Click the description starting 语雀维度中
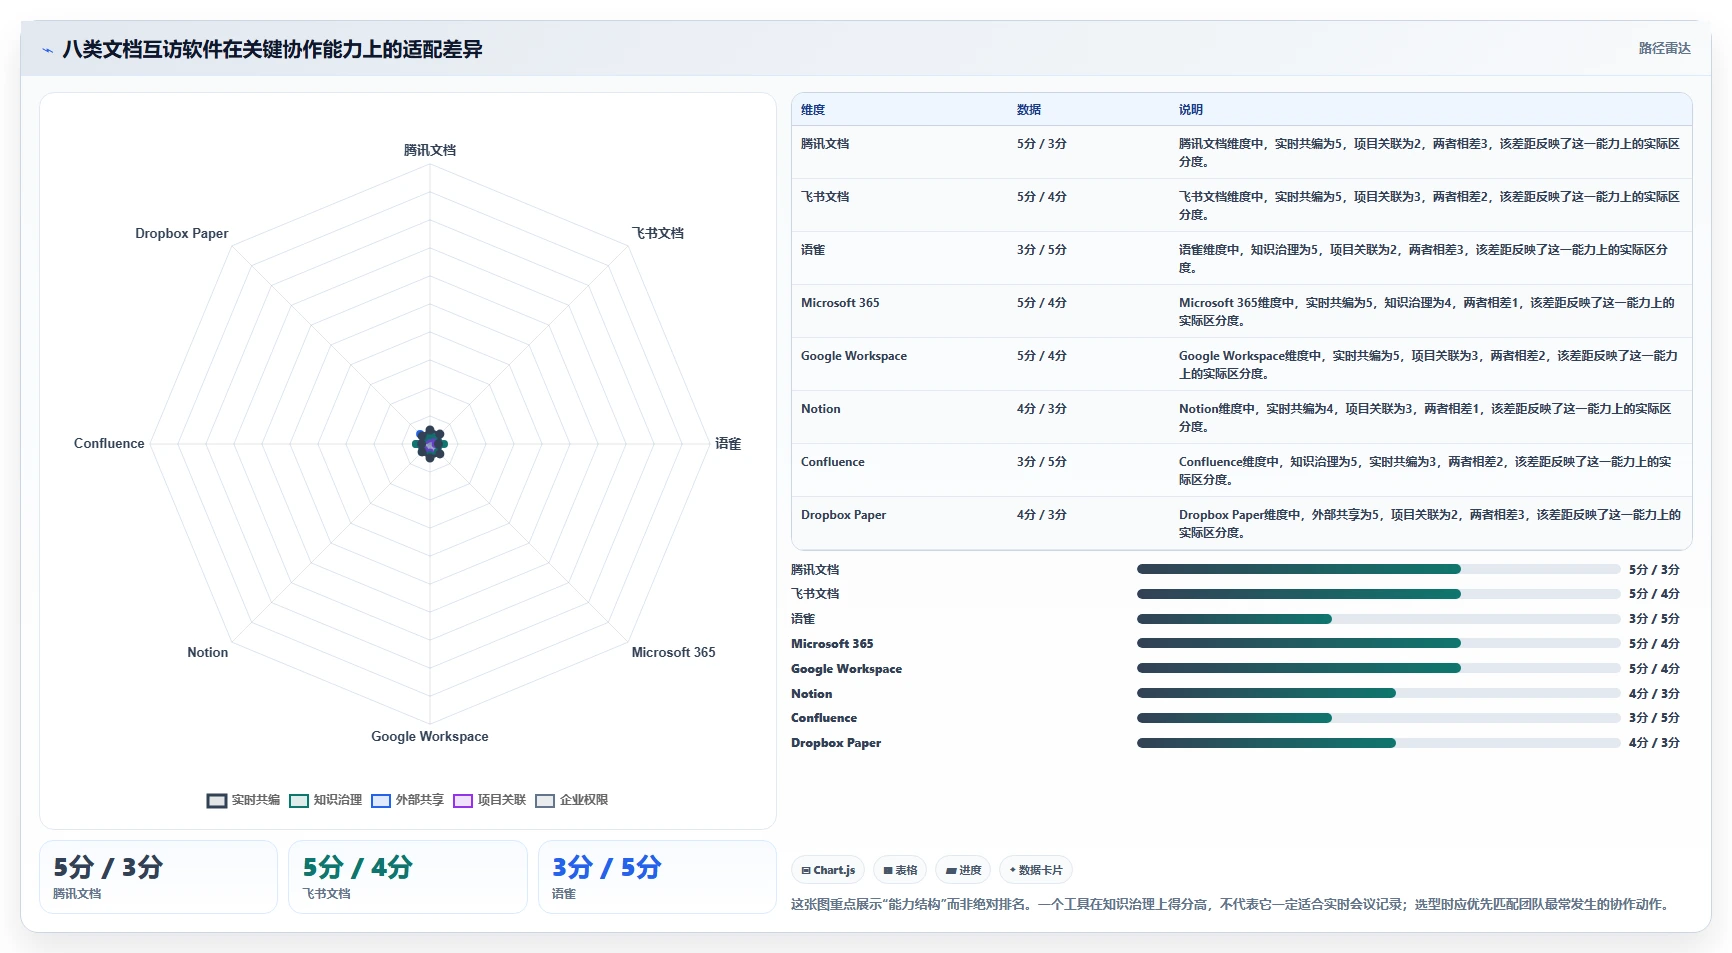 (1423, 258)
